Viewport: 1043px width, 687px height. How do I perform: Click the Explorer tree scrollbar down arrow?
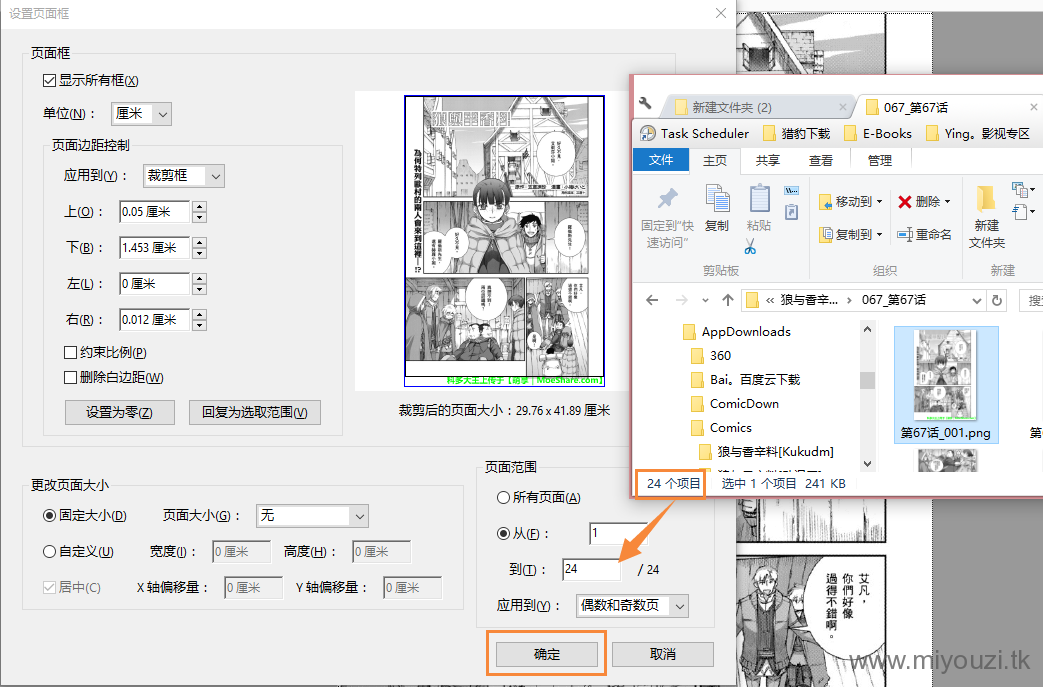(x=867, y=464)
